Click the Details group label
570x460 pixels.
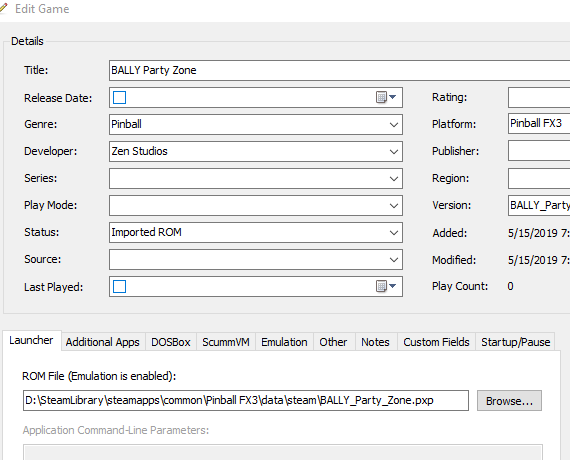(x=27, y=41)
